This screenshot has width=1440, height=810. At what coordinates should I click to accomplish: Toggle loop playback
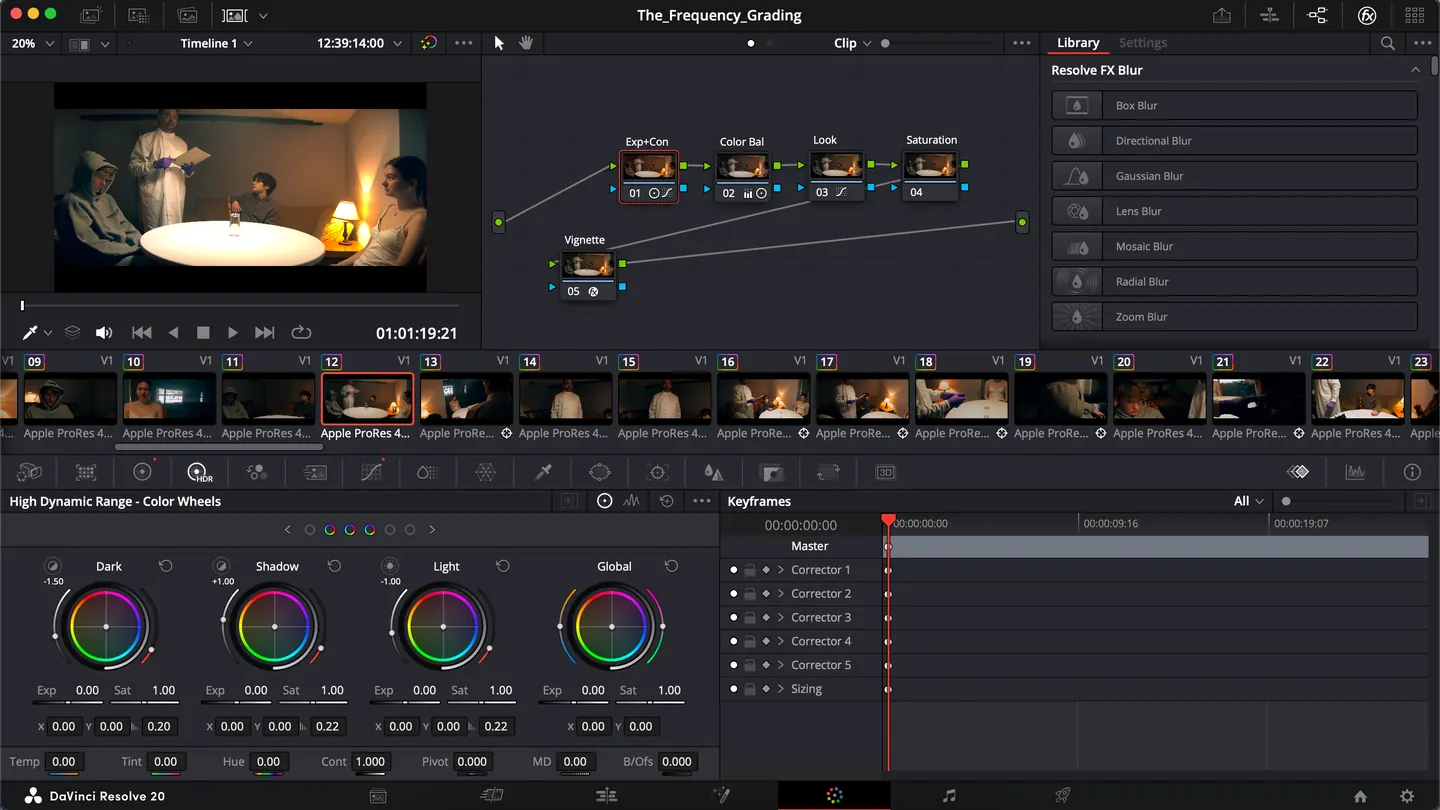coord(301,332)
